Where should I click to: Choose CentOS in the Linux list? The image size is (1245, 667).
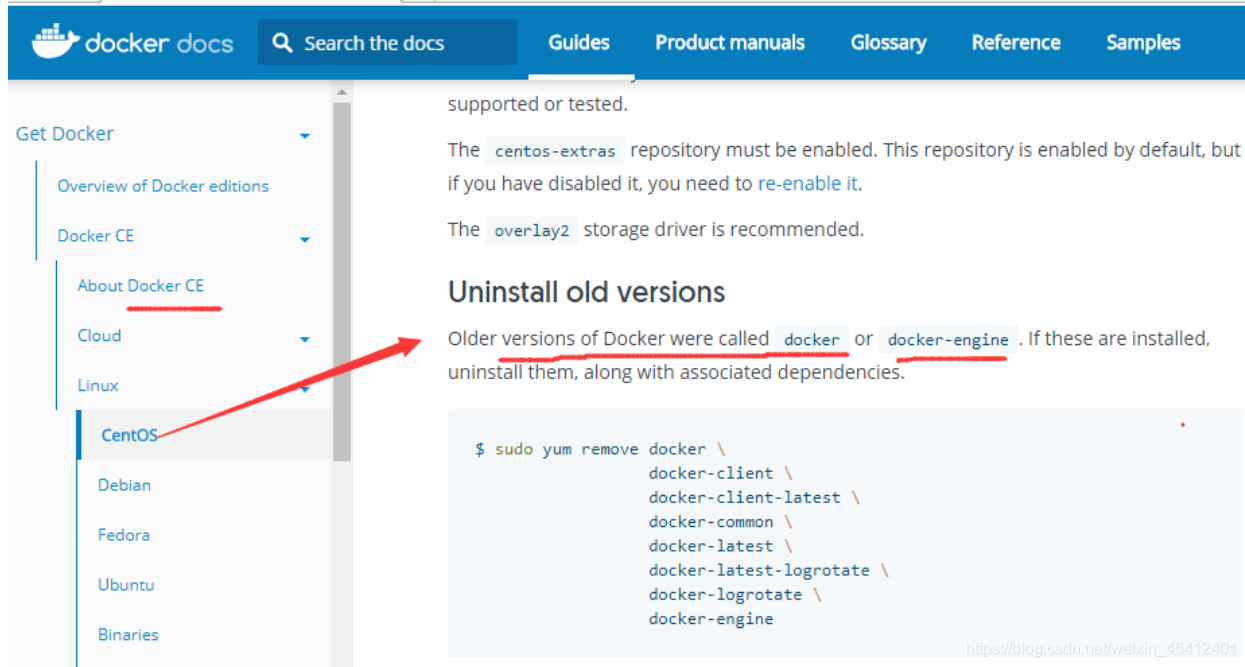[x=130, y=435]
